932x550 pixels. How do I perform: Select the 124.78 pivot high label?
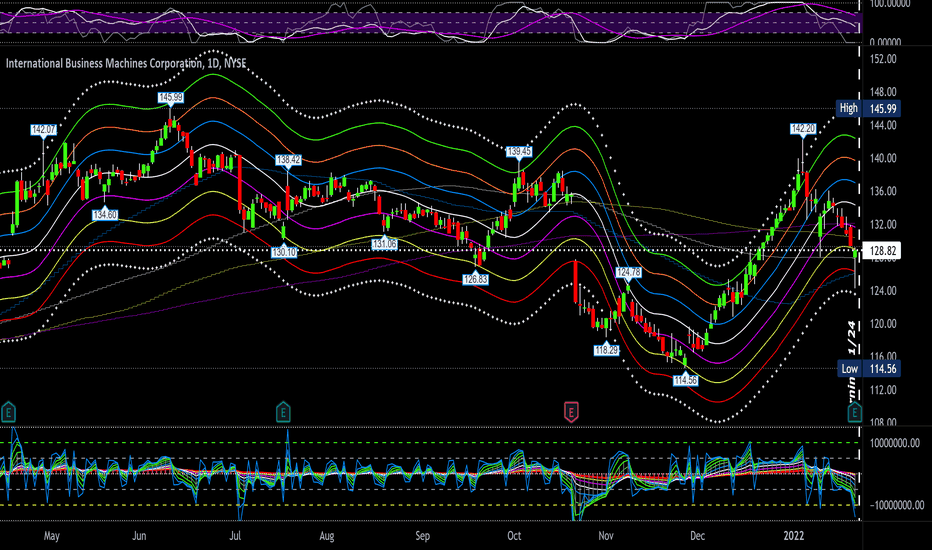(628, 272)
